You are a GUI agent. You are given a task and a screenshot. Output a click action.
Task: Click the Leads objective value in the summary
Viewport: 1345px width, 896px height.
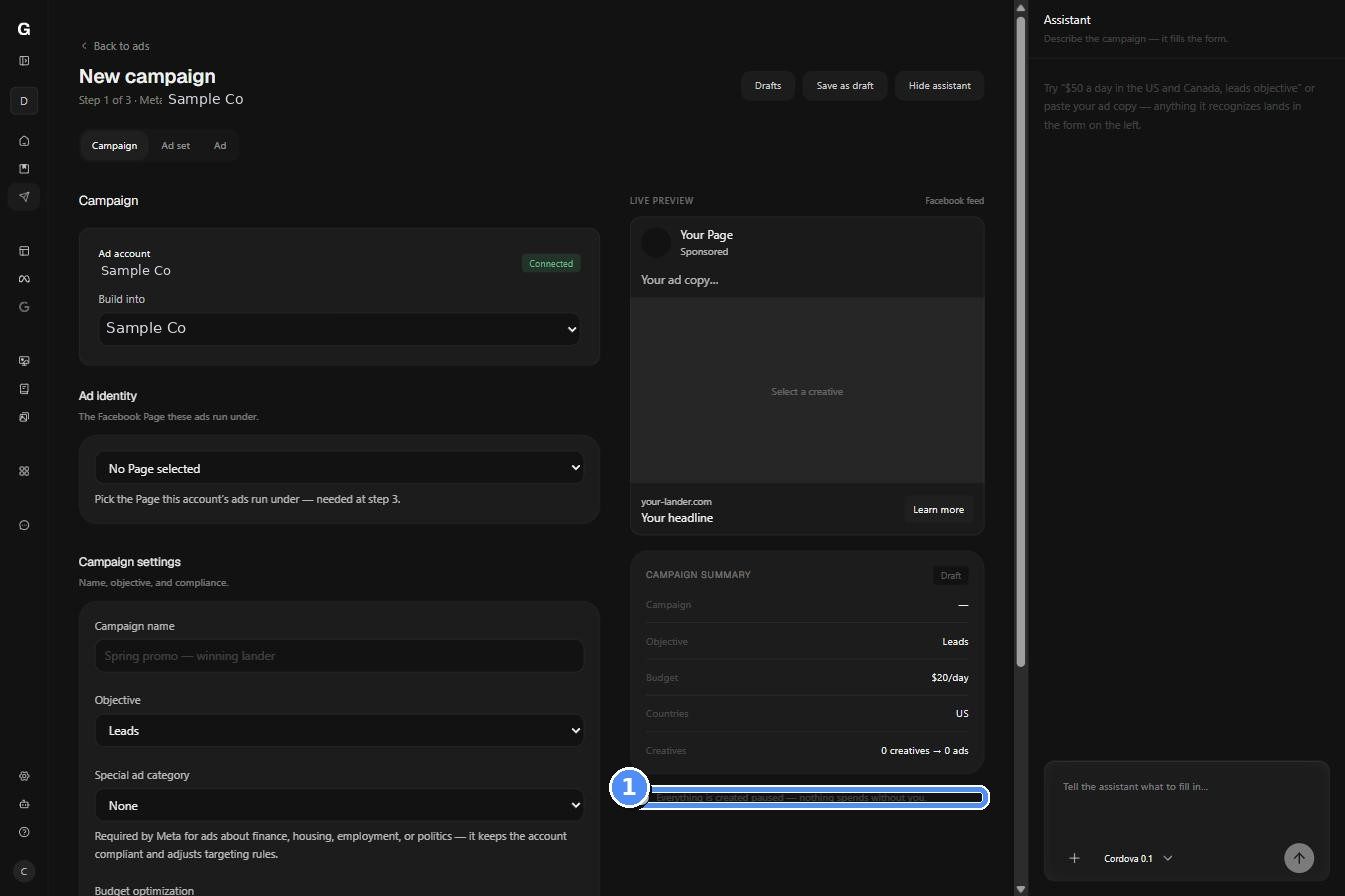(955, 642)
